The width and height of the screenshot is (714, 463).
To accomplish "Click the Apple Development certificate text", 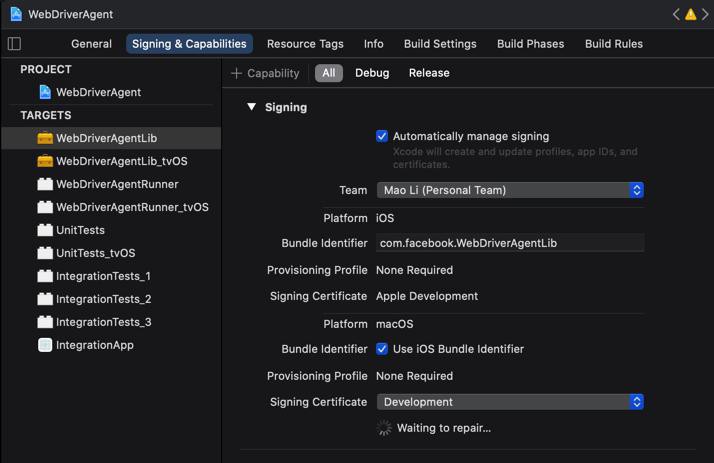I will (x=427, y=296).
